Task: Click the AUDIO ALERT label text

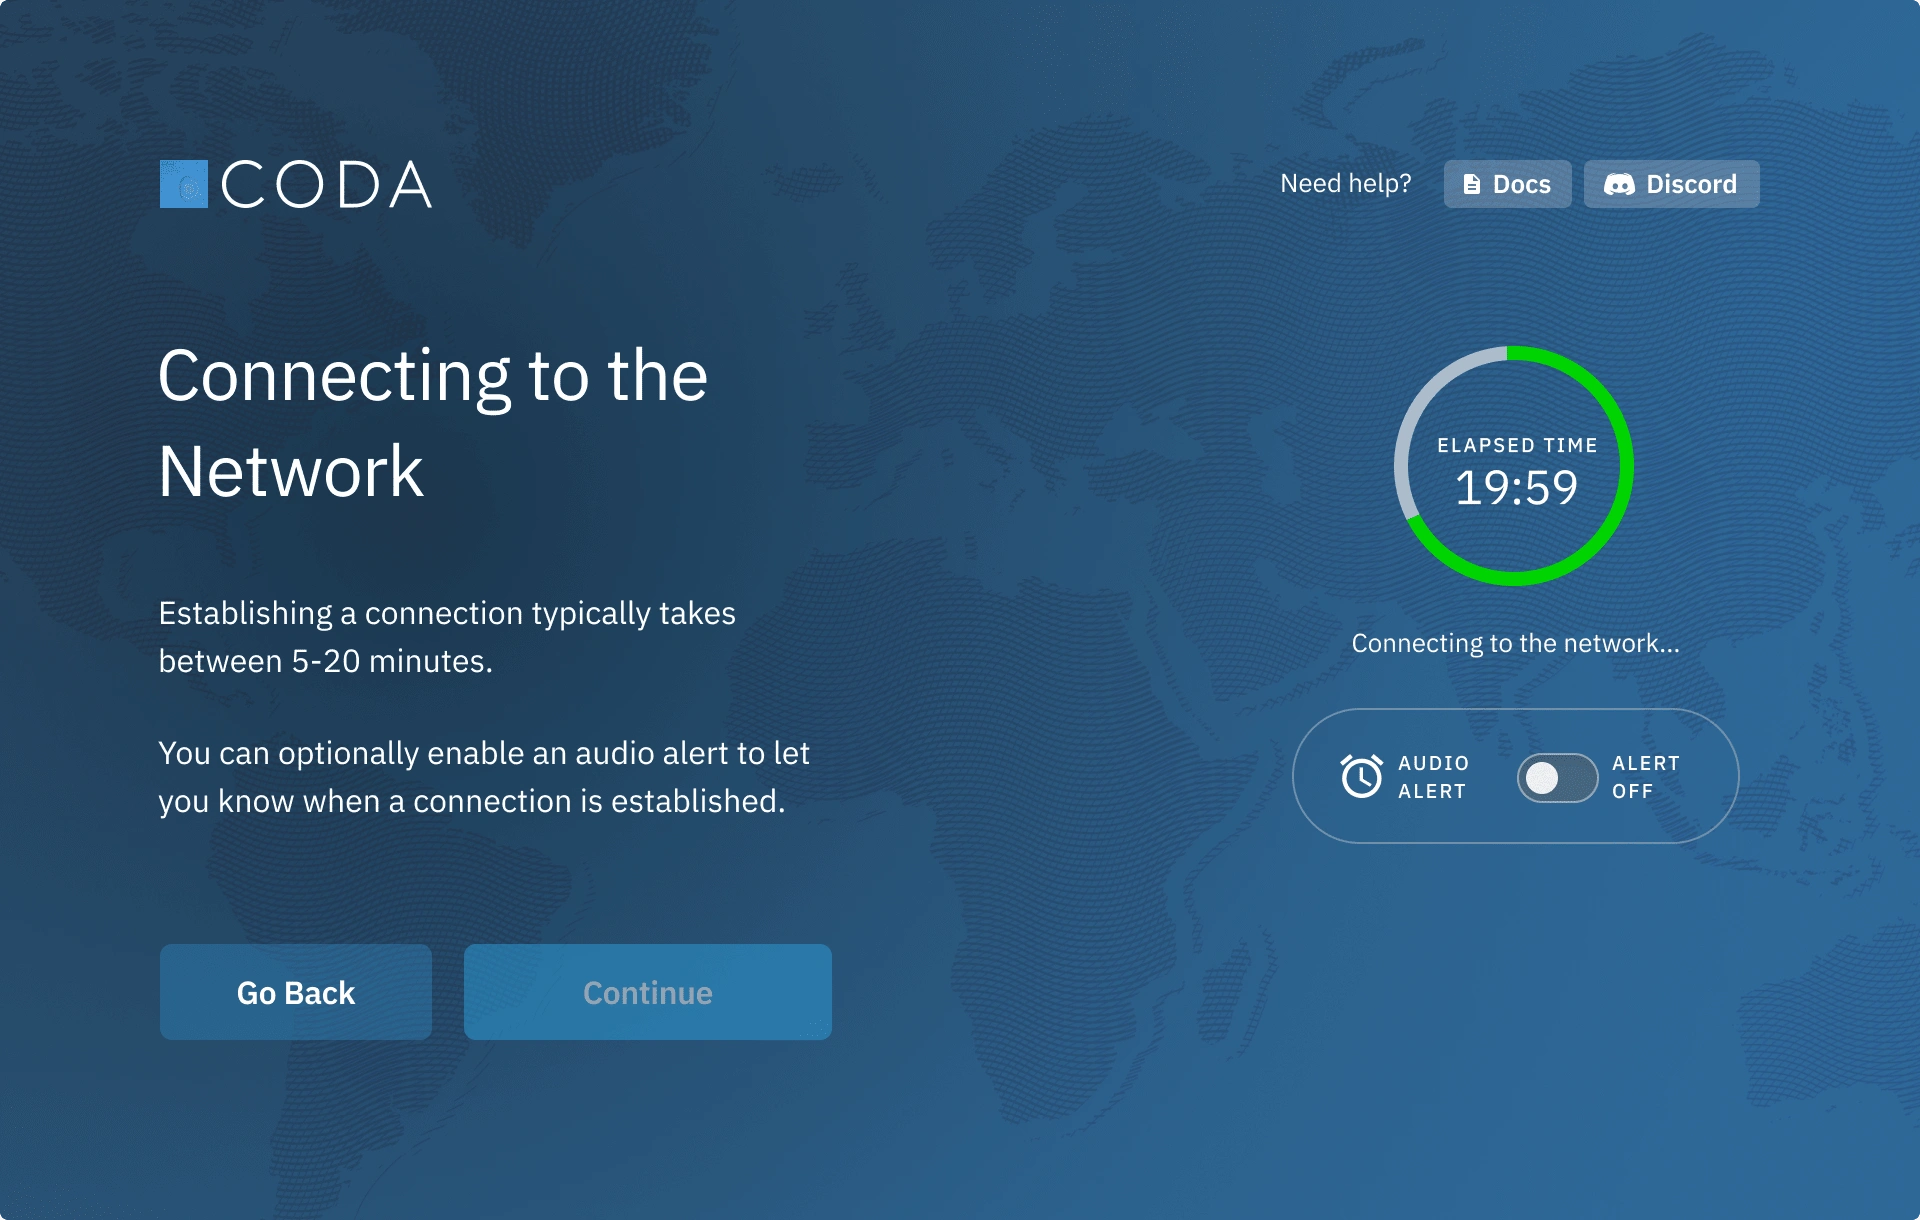Action: click(1433, 777)
